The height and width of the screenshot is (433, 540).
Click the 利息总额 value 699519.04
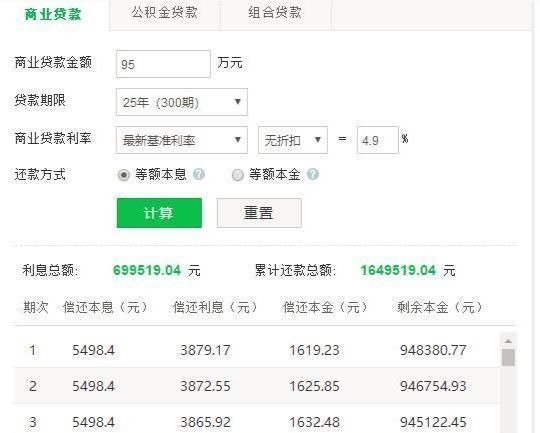147,270
